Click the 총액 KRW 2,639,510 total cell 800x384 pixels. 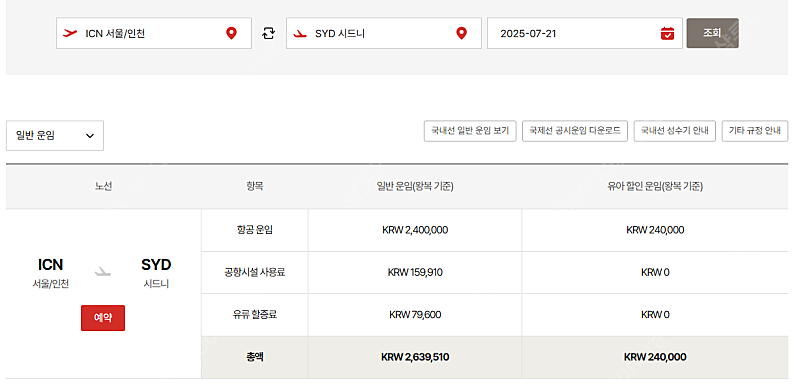pyautogui.click(x=415, y=357)
